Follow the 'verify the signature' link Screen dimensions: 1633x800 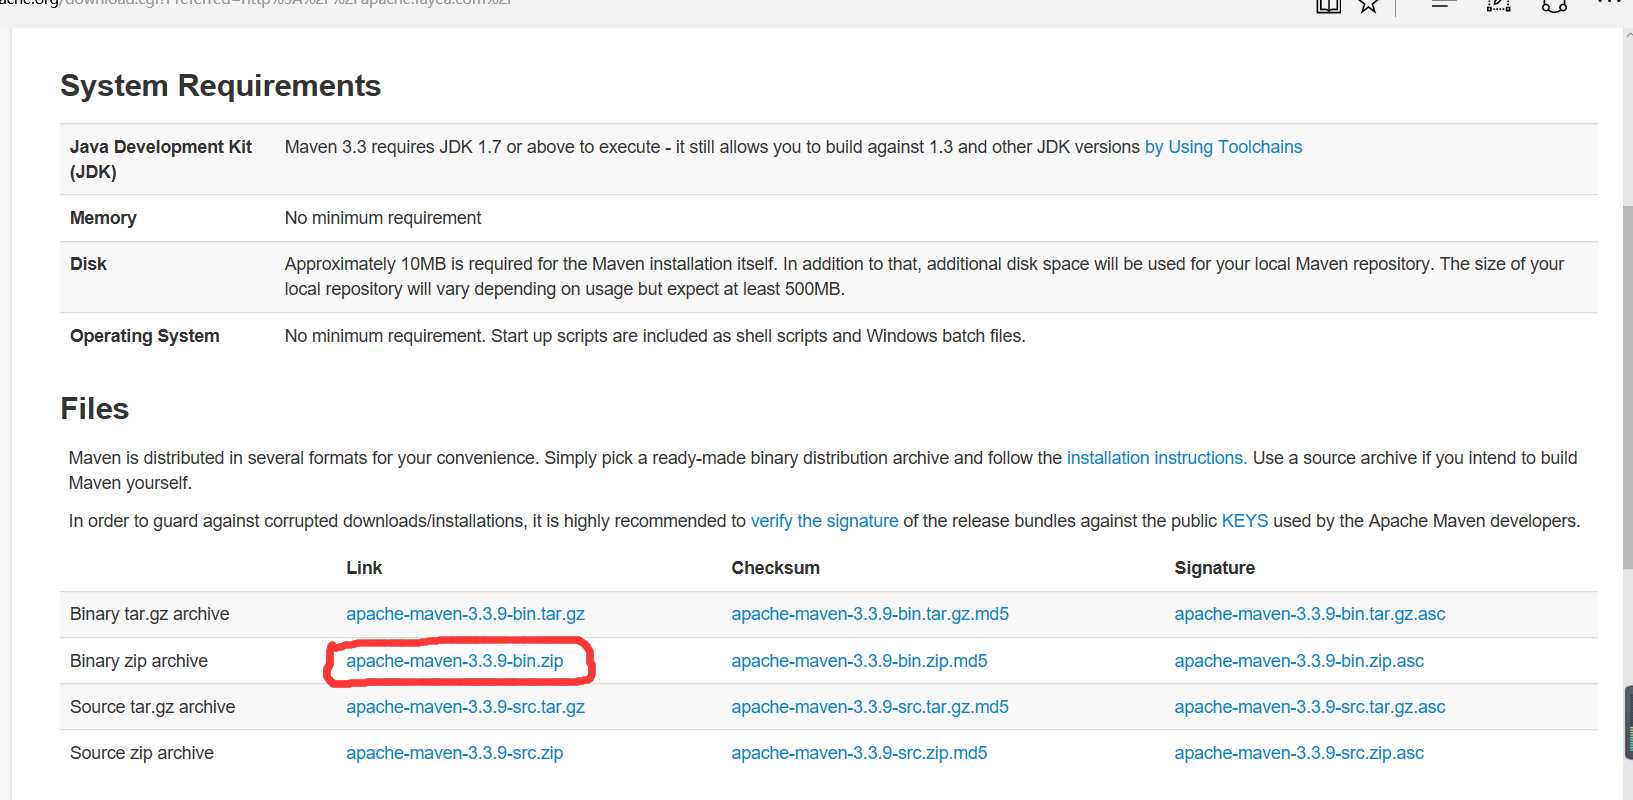pyautogui.click(x=824, y=521)
